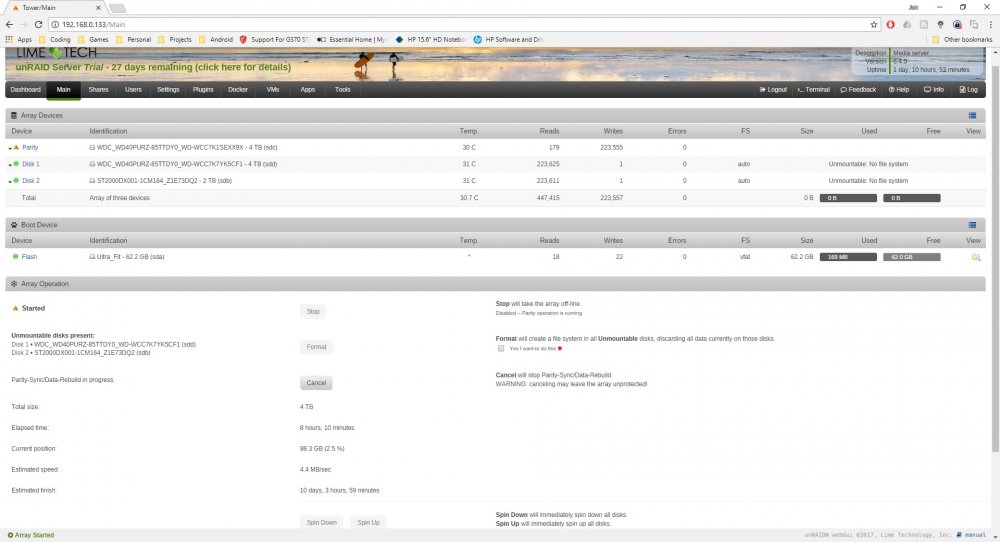Click the Disk 2 green status icon

pyautogui.click(x=17, y=180)
